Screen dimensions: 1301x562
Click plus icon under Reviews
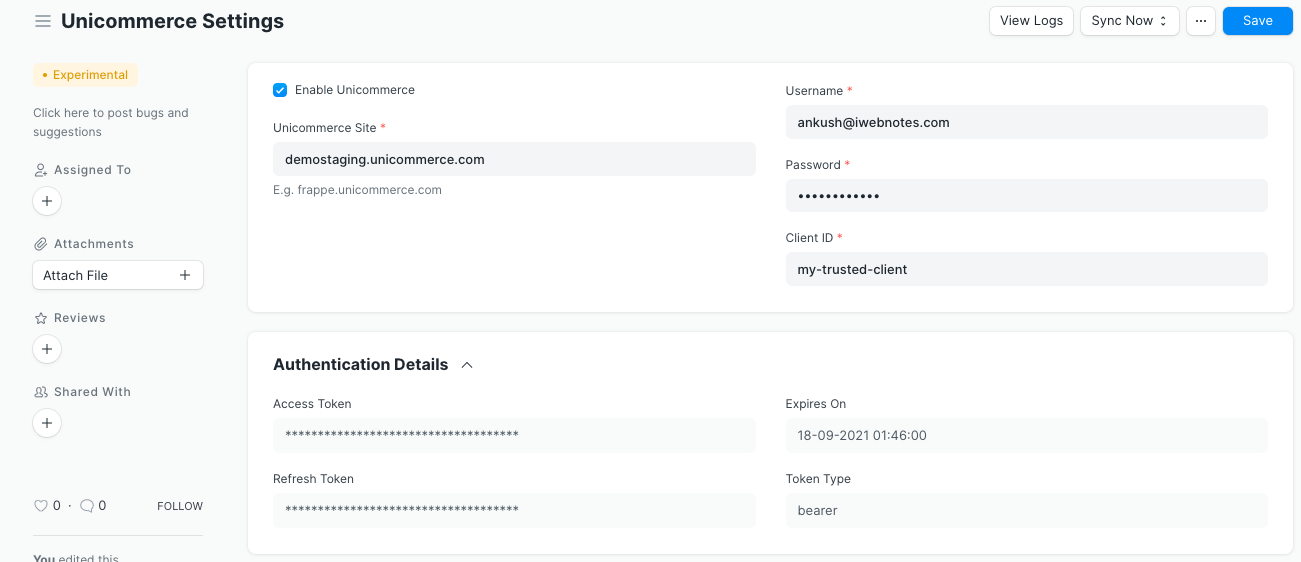47,349
